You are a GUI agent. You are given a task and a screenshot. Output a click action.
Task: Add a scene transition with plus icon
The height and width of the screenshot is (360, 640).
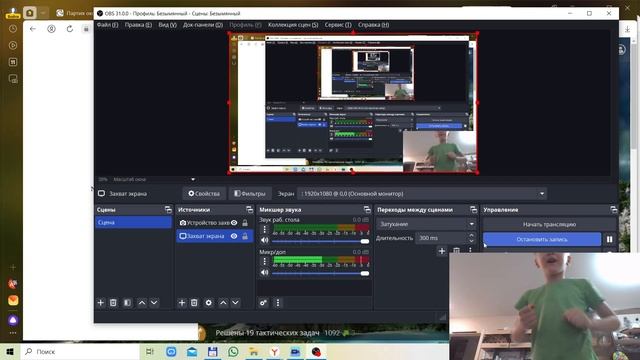pos(442,251)
